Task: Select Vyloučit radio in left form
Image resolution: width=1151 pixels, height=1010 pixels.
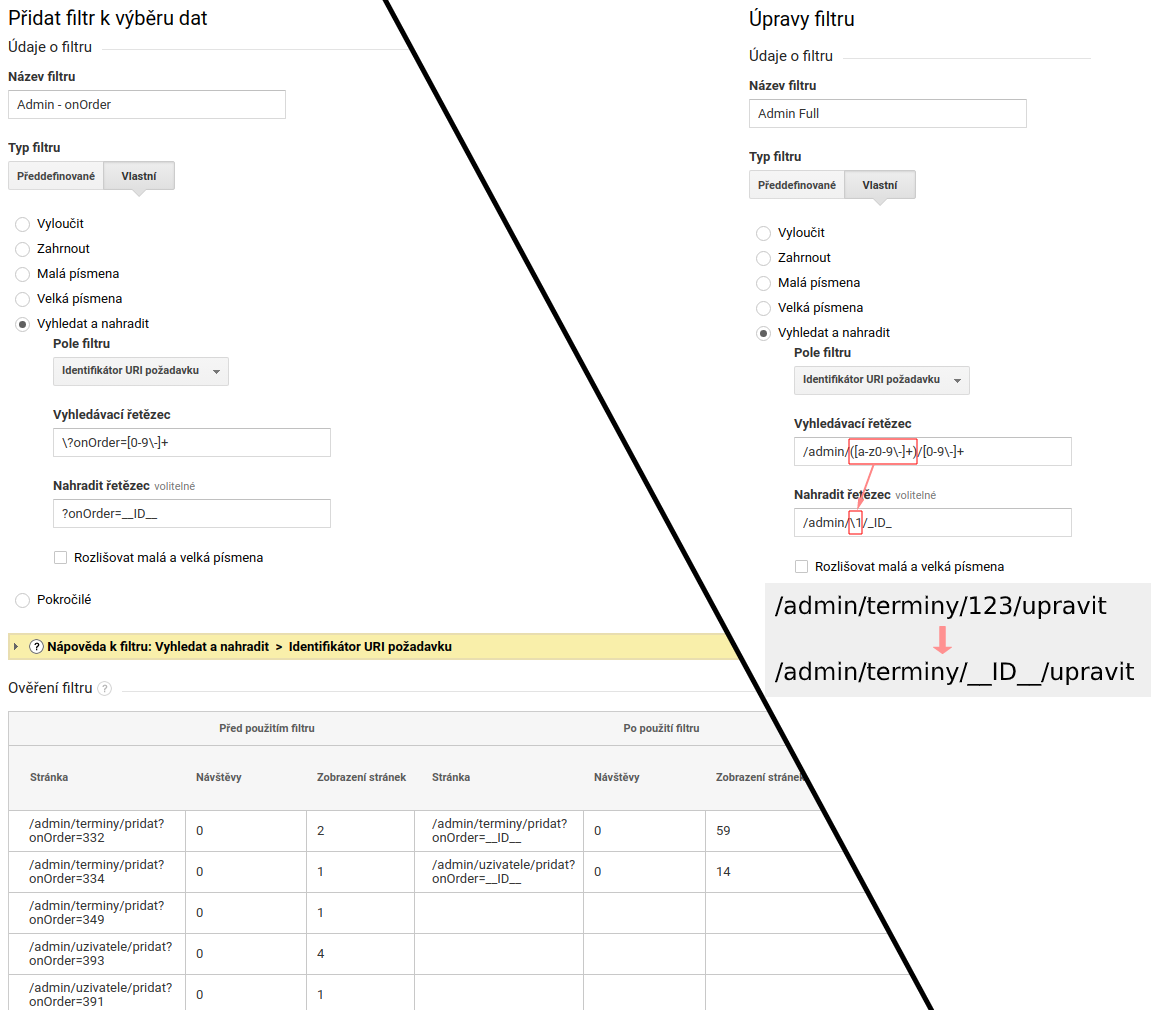Action: [x=23, y=224]
